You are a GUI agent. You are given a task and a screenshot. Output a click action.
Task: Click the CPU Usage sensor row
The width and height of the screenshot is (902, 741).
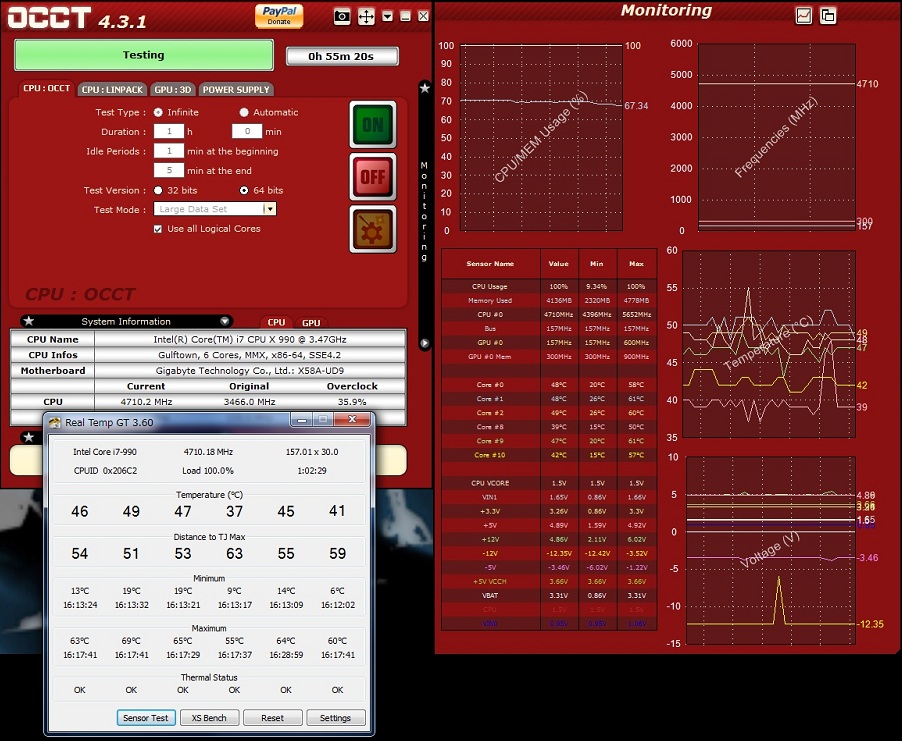coord(549,286)
